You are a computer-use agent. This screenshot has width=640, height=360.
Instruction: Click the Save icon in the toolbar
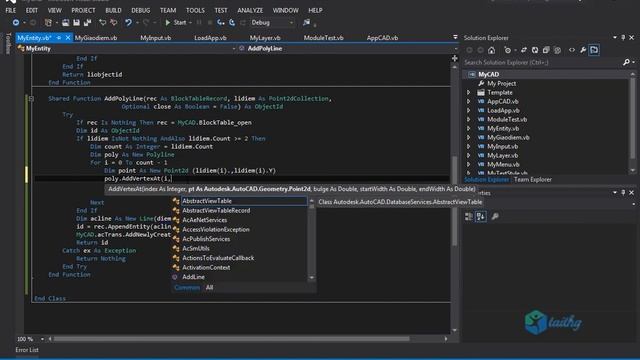coord(76,23)
